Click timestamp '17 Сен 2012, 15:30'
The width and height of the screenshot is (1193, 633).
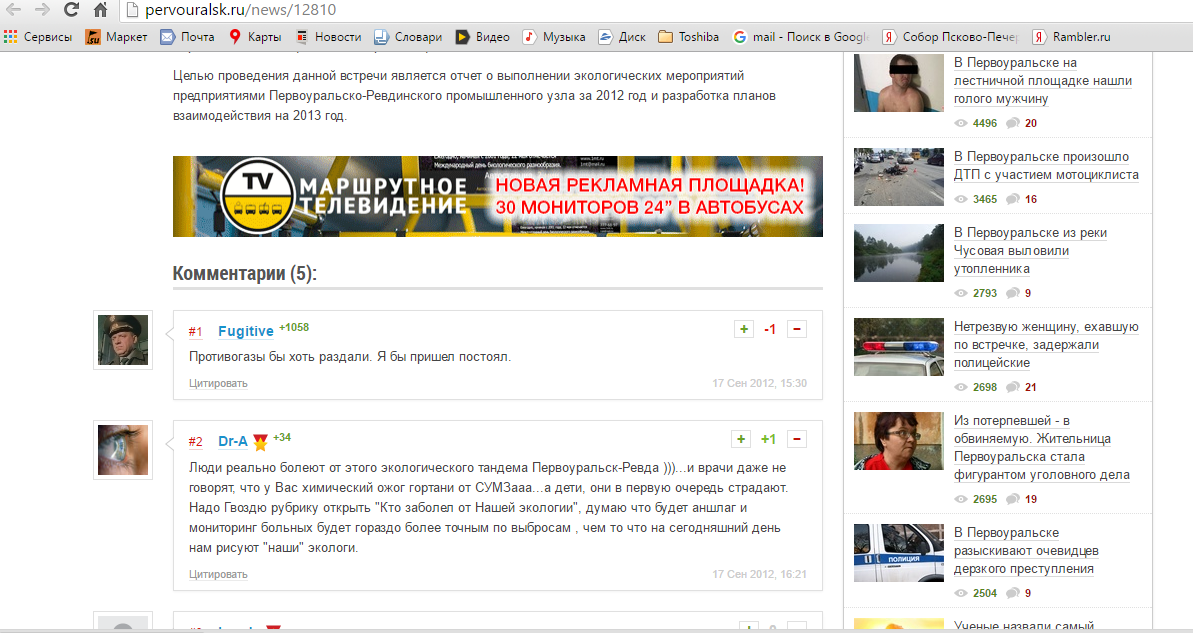coord(759,383)
